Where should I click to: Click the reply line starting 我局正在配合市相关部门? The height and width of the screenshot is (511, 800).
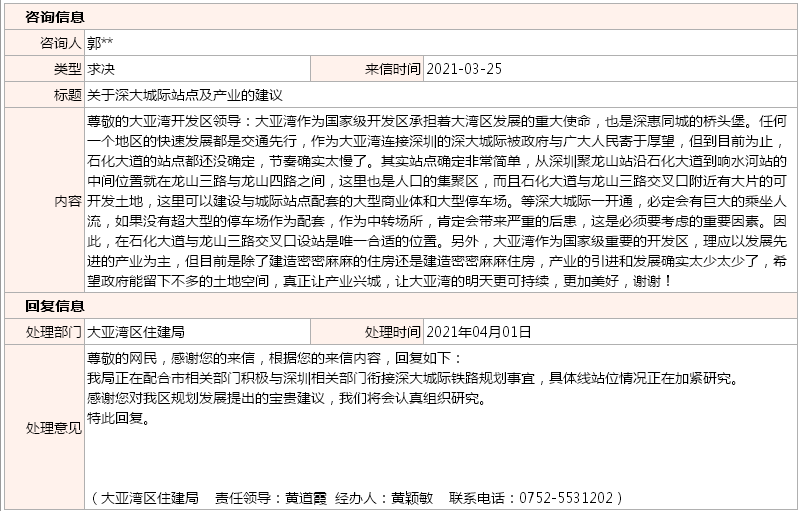(411, 378)
